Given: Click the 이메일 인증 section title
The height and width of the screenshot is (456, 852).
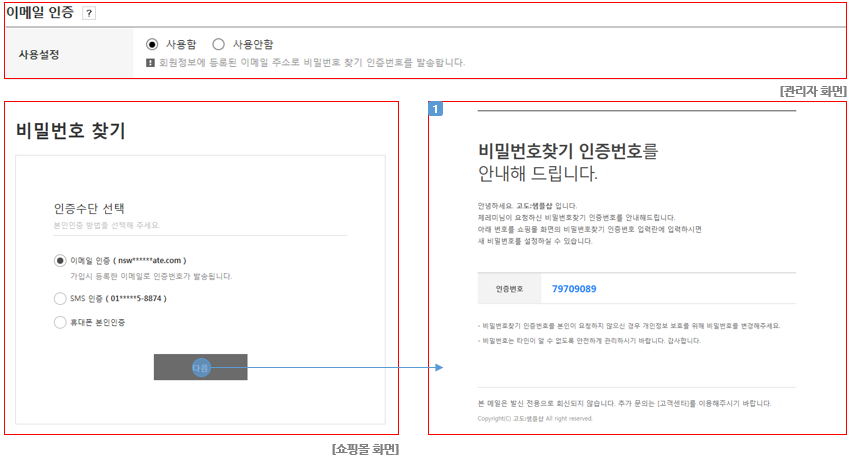Looking at the screenshot, I should click(40, 13).
